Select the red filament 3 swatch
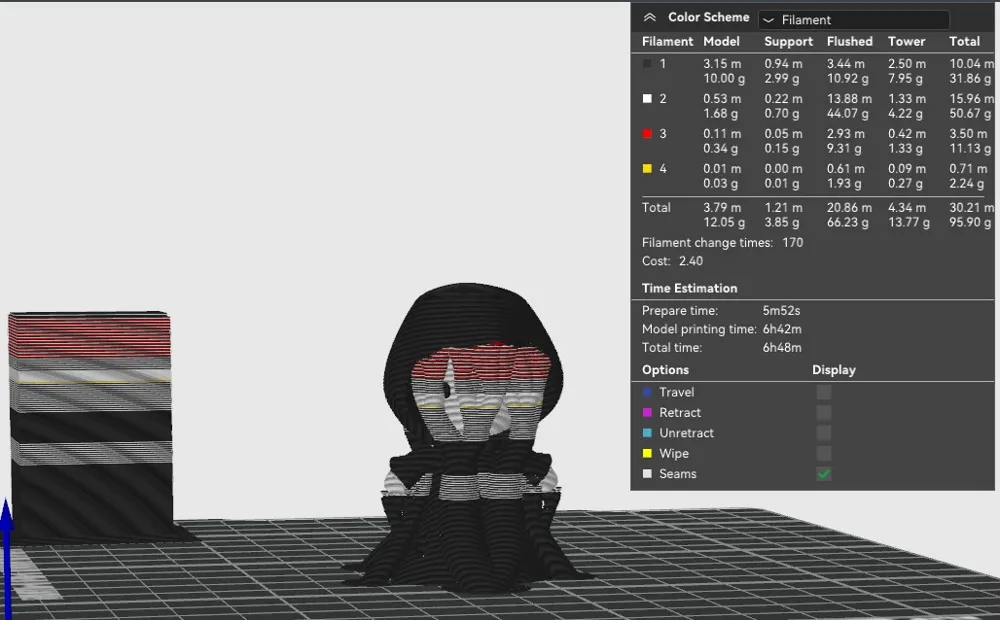This screenshot has height=620, width=1000. point(647,133)
